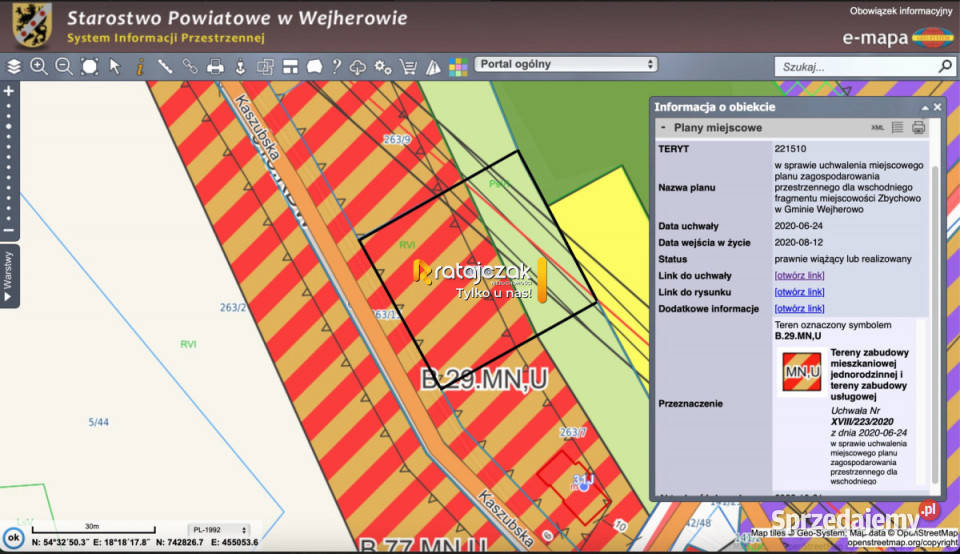Click the anchor stamp toolbar icon
Image resolution: width=960 pixels, height=554 pixels.
tap(240, 66)
